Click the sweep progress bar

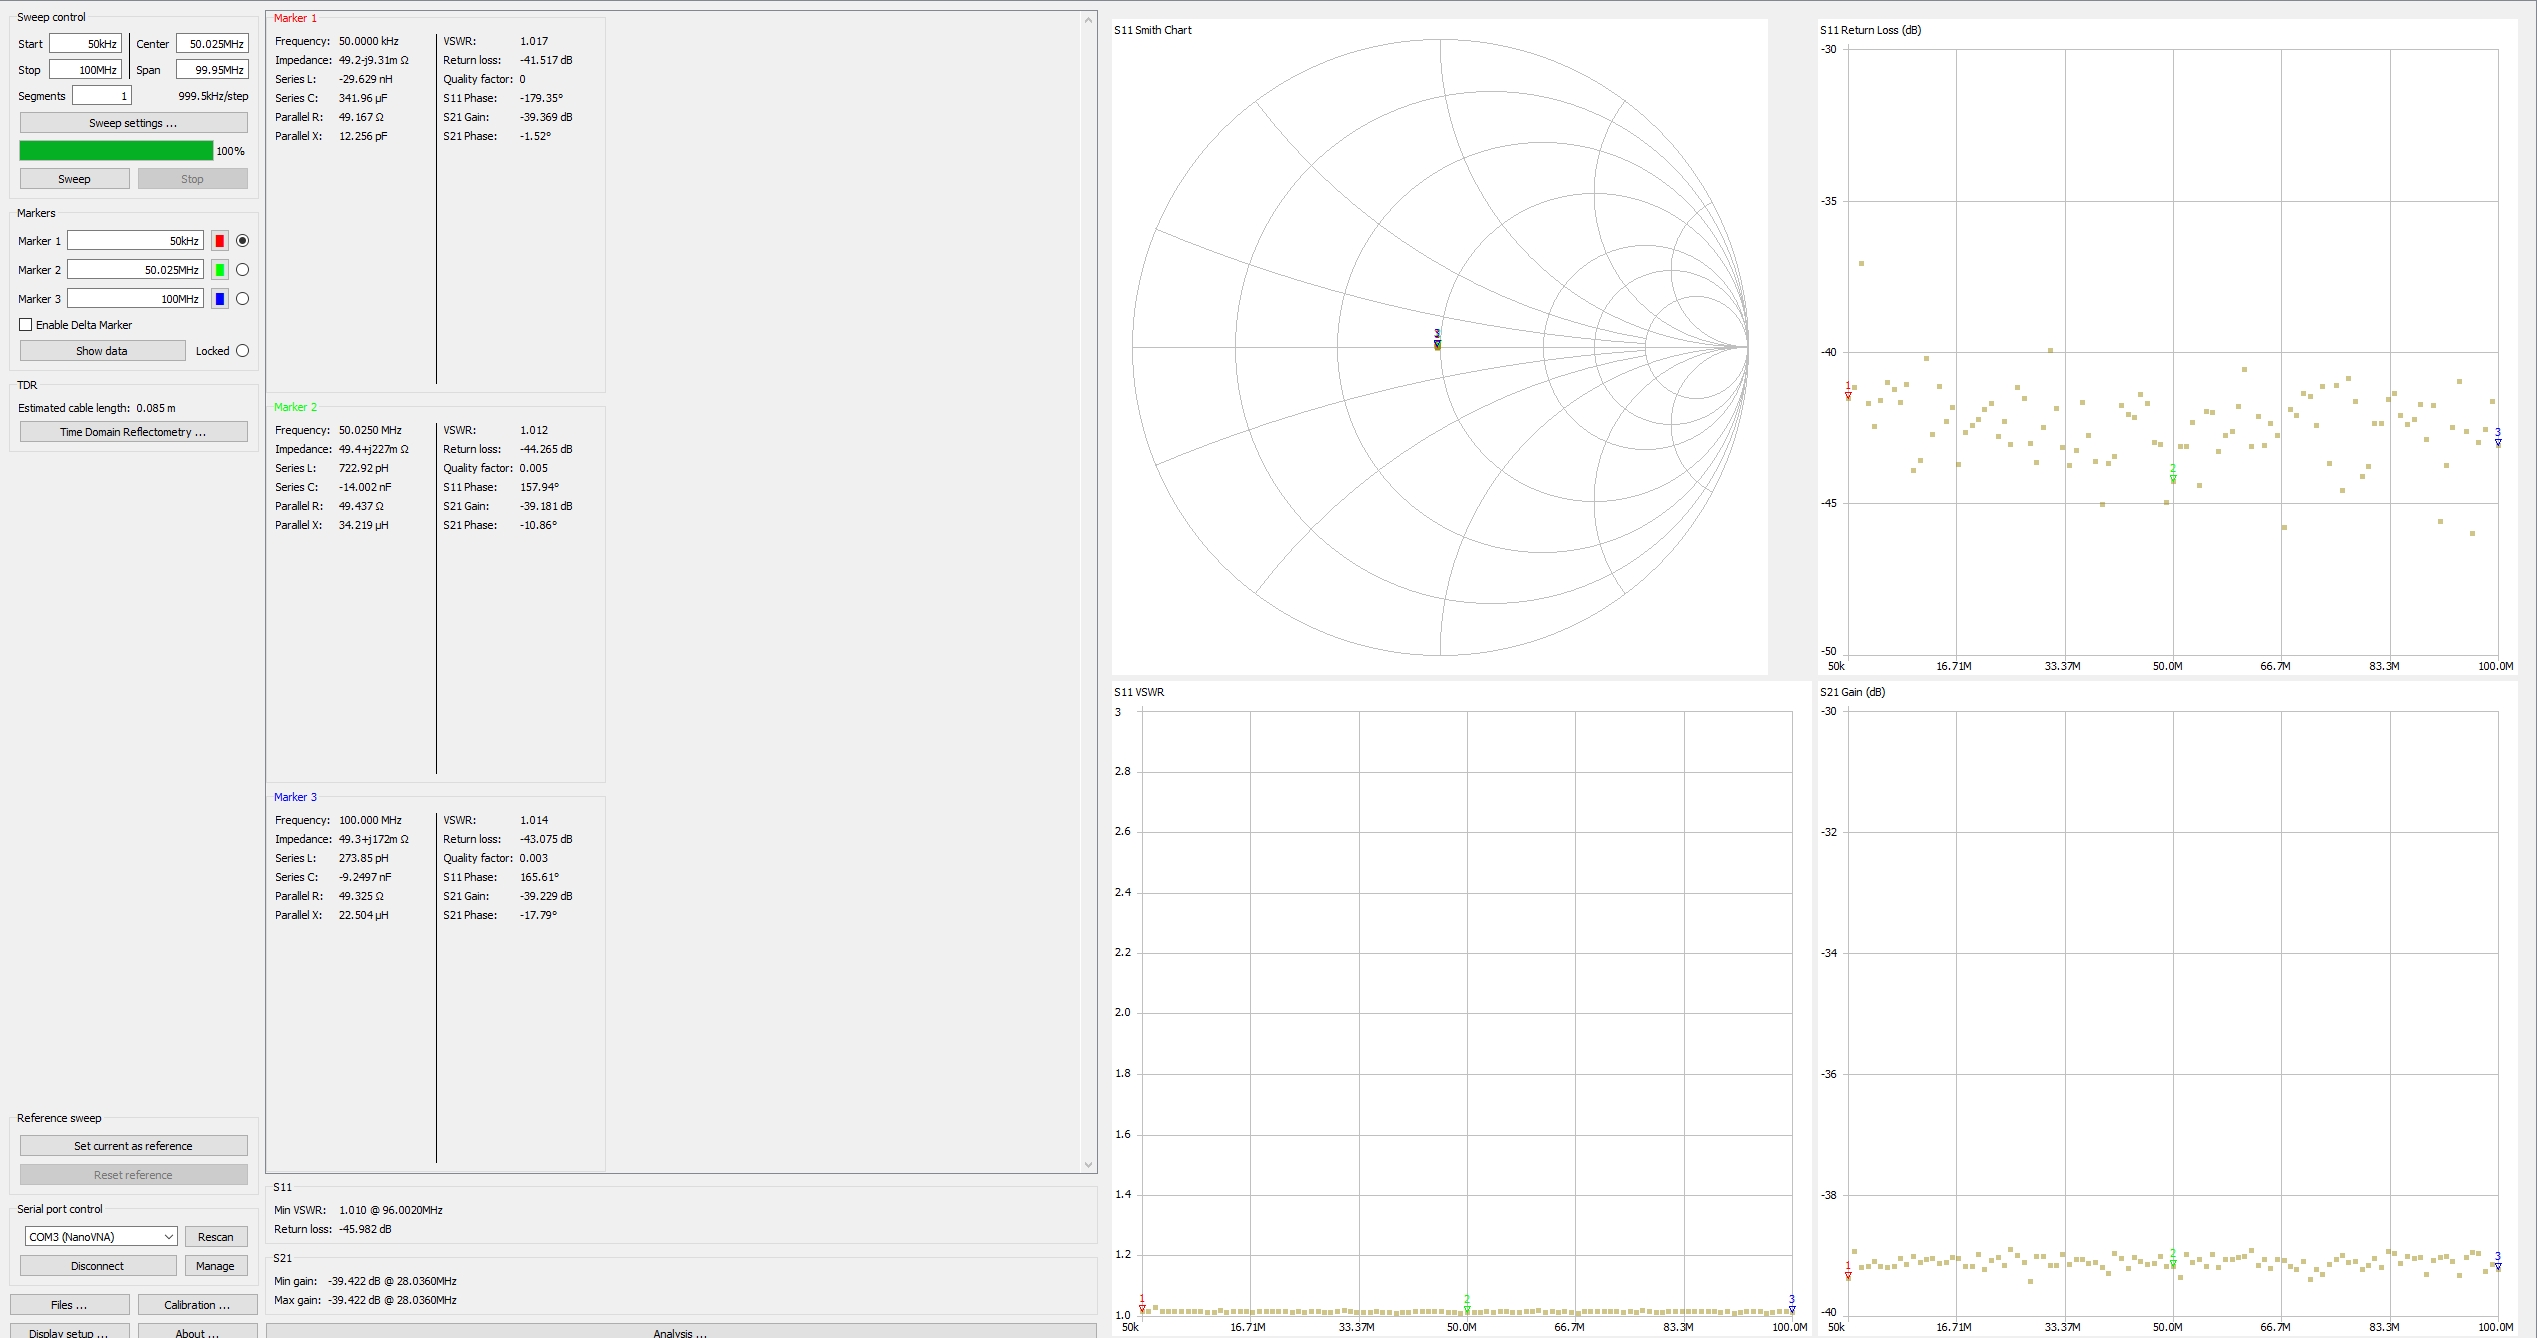(116, 151)
